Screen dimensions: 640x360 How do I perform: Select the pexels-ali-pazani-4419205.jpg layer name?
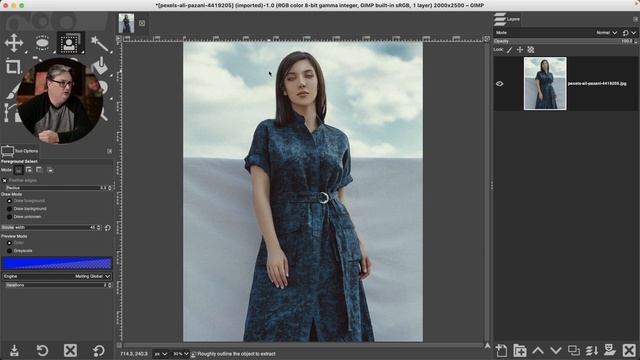[597, 84]
